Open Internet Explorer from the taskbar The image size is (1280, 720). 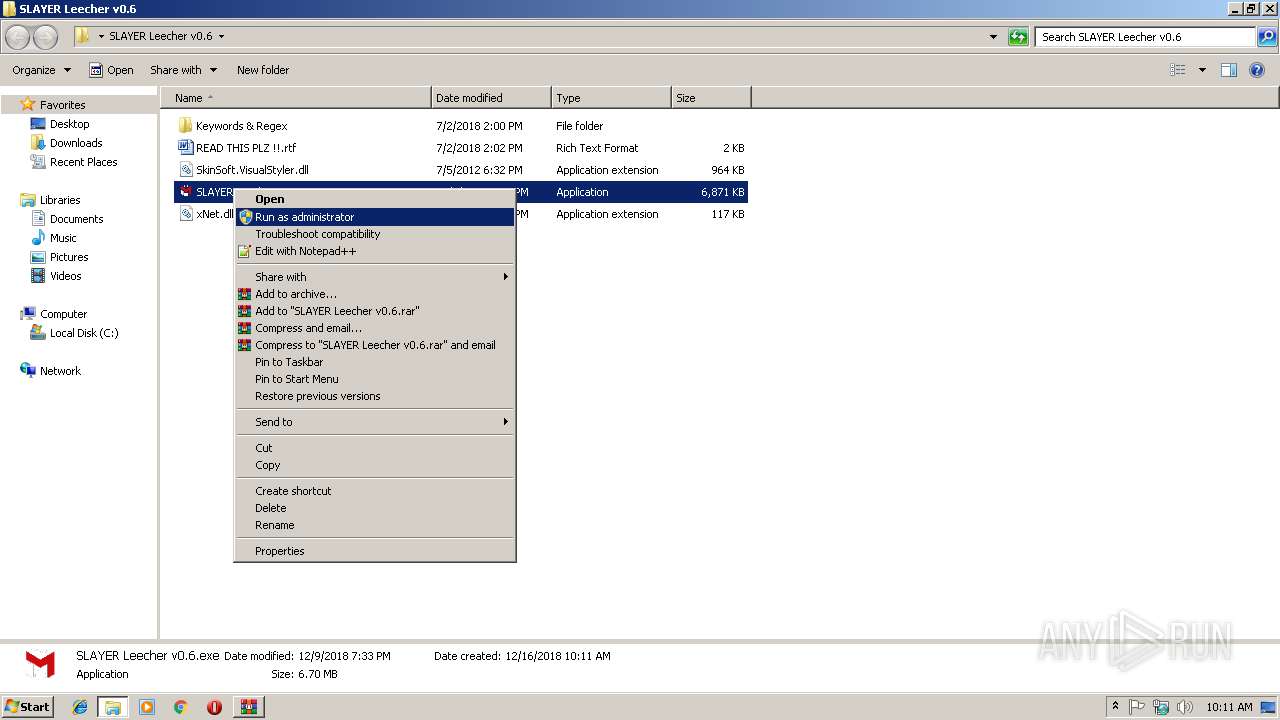click(x=80, y=707)
